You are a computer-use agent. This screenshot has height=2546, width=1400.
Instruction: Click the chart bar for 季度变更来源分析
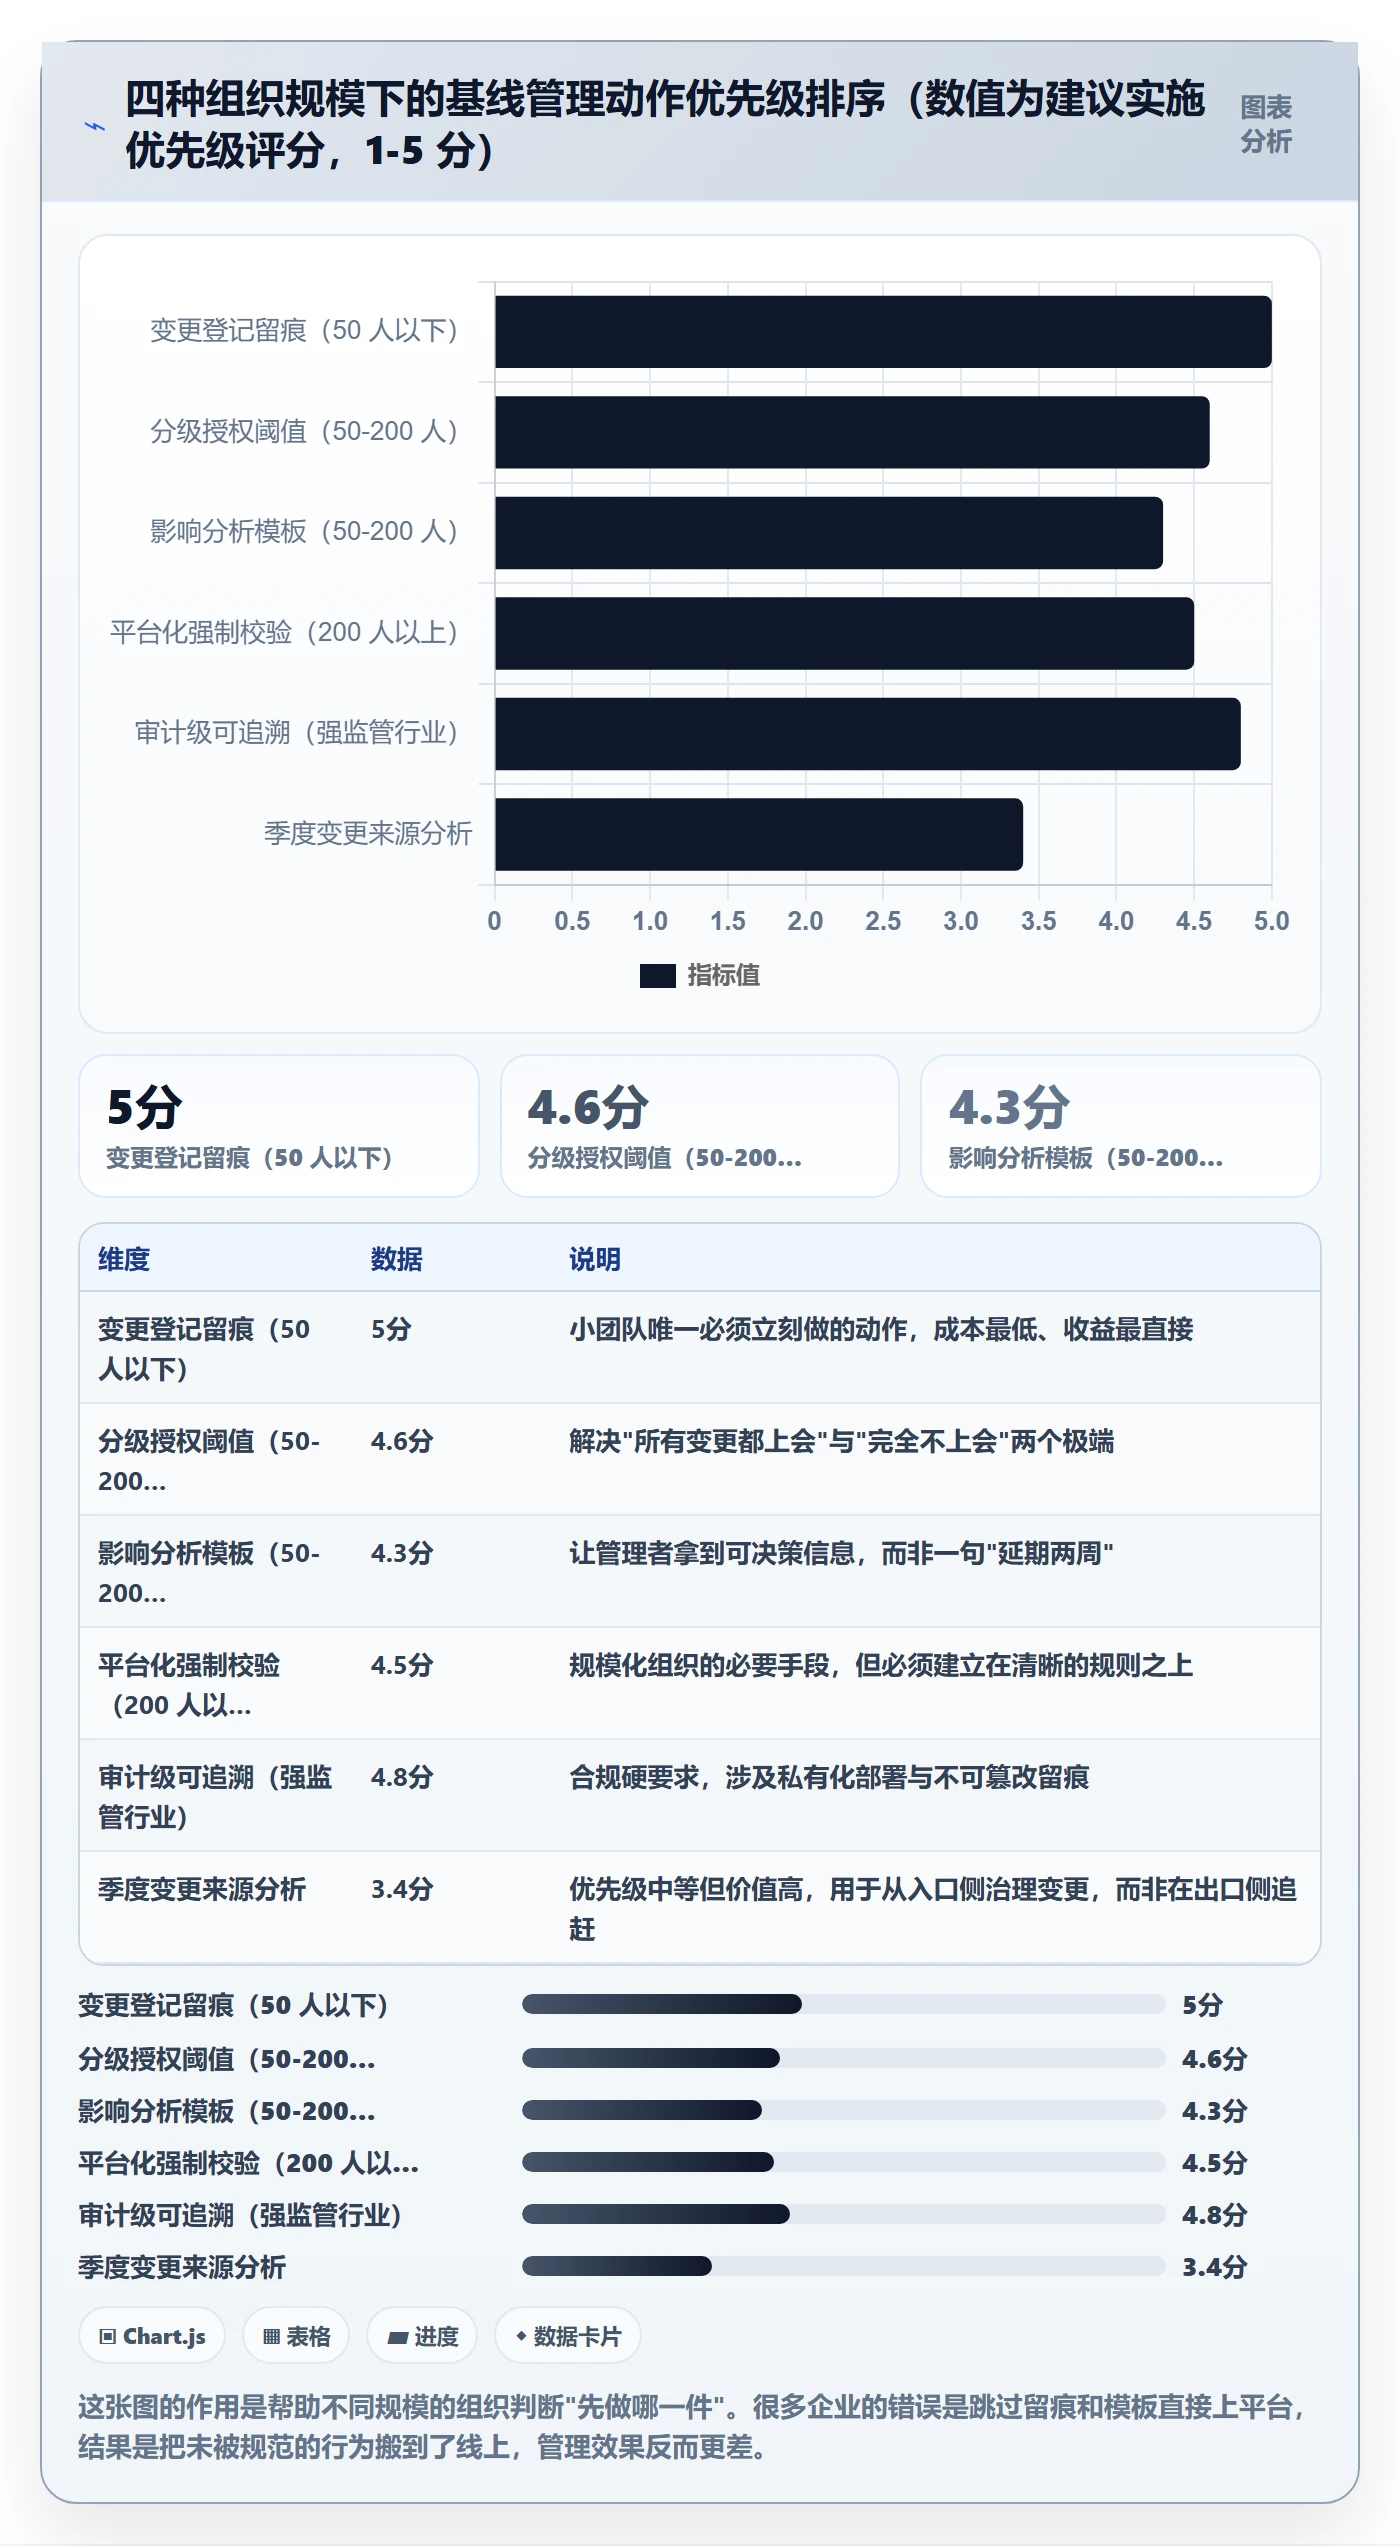pos(759,834)
